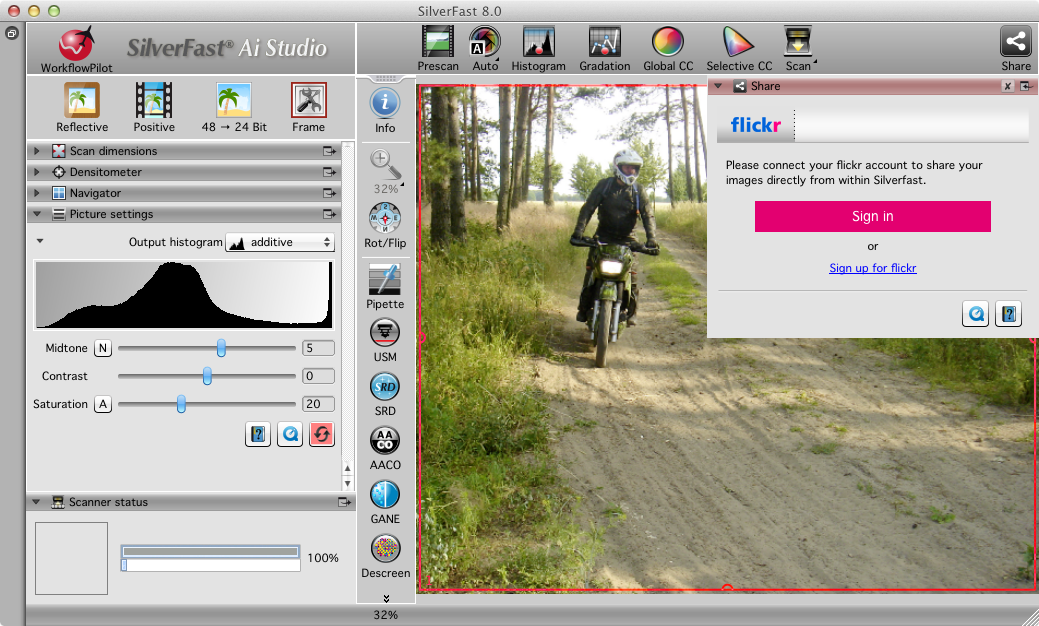Open the USM sharpening tool
Viewport: 1039px width, 626px height.
coord(385,335)
